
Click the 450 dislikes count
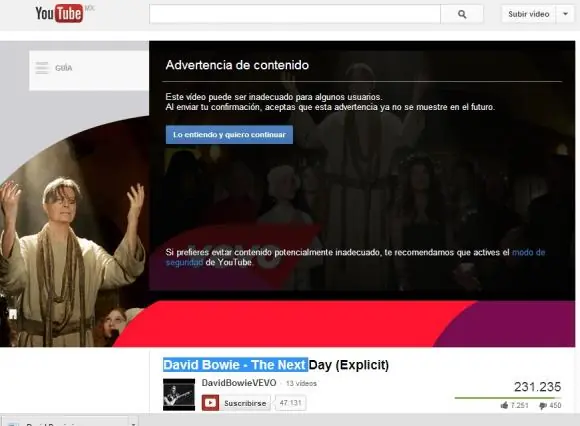pyautogui.click(x=555, y=406)
